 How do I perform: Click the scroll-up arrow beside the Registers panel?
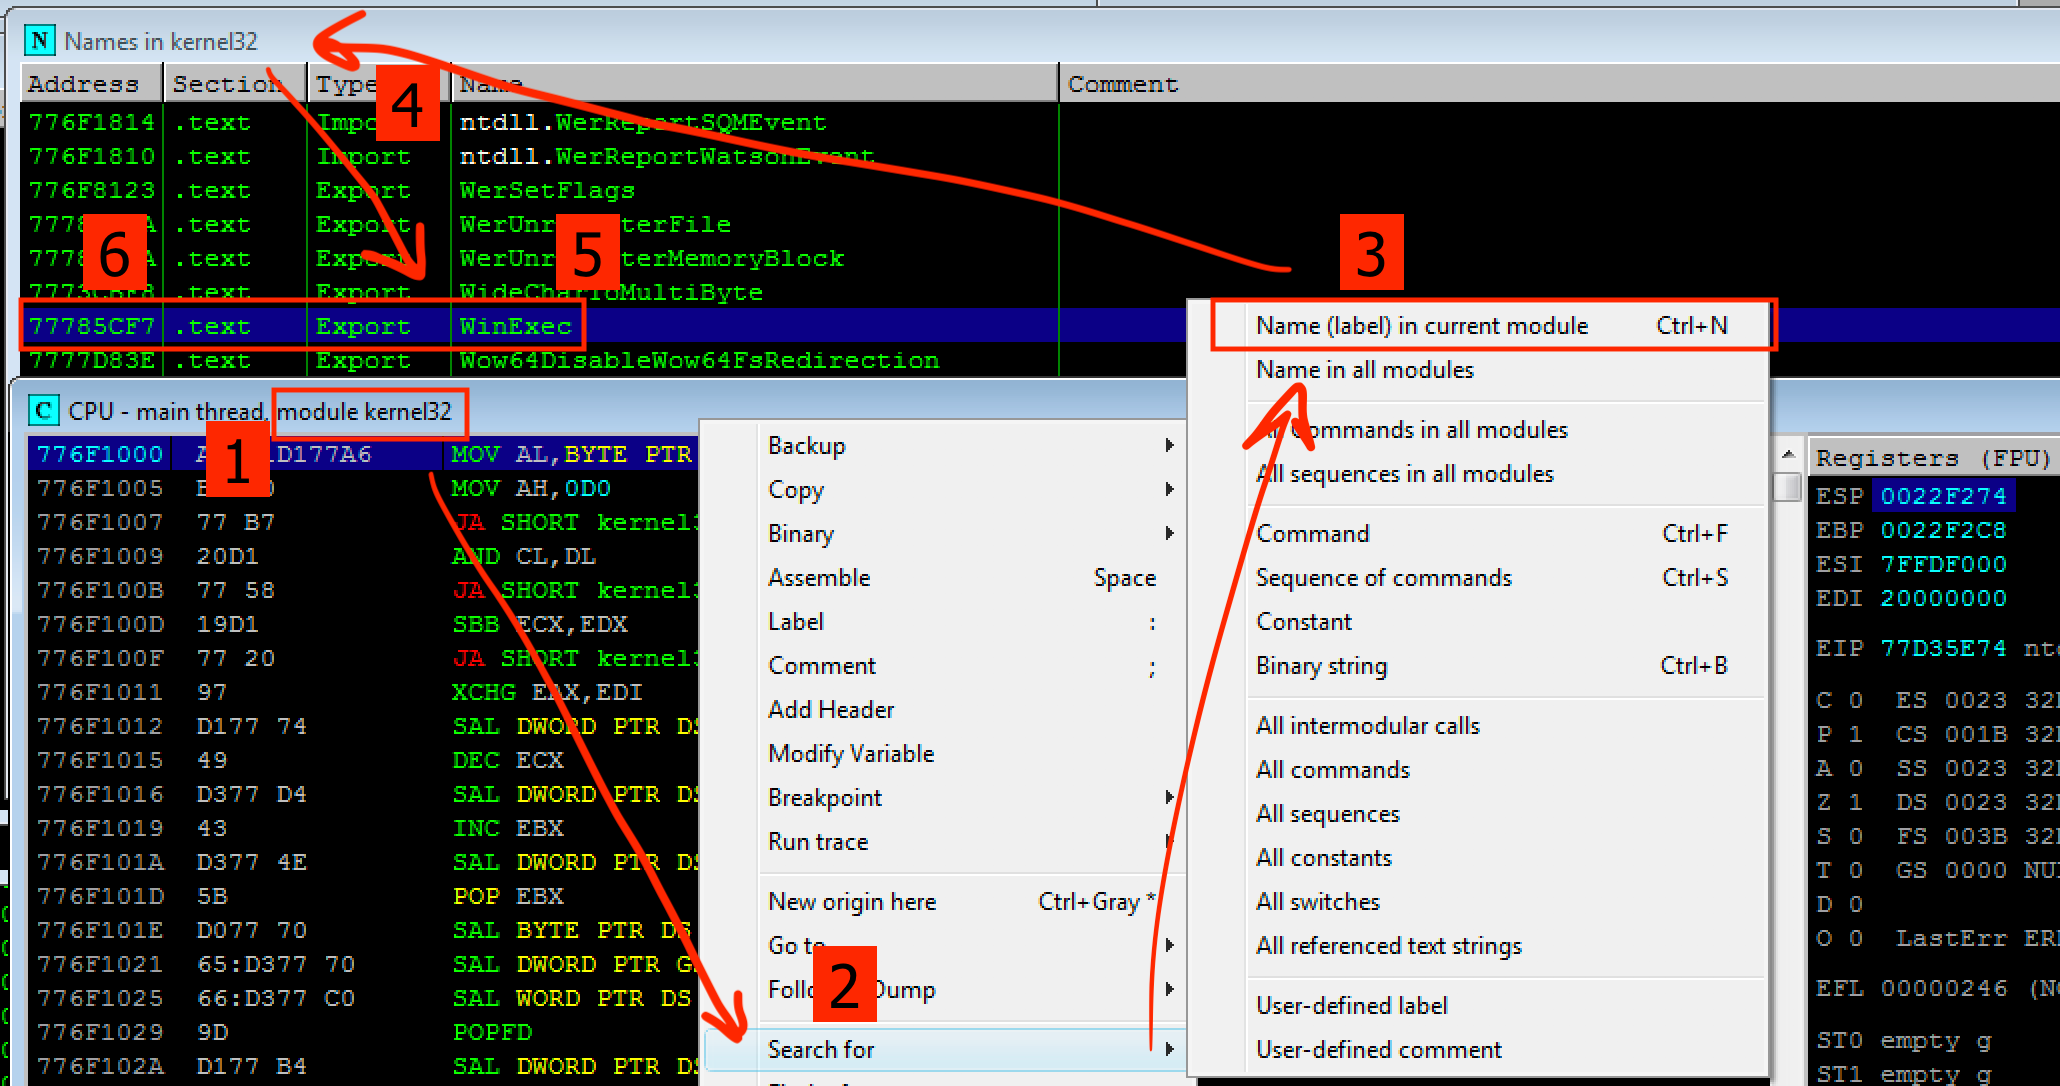coord(1787,453)
